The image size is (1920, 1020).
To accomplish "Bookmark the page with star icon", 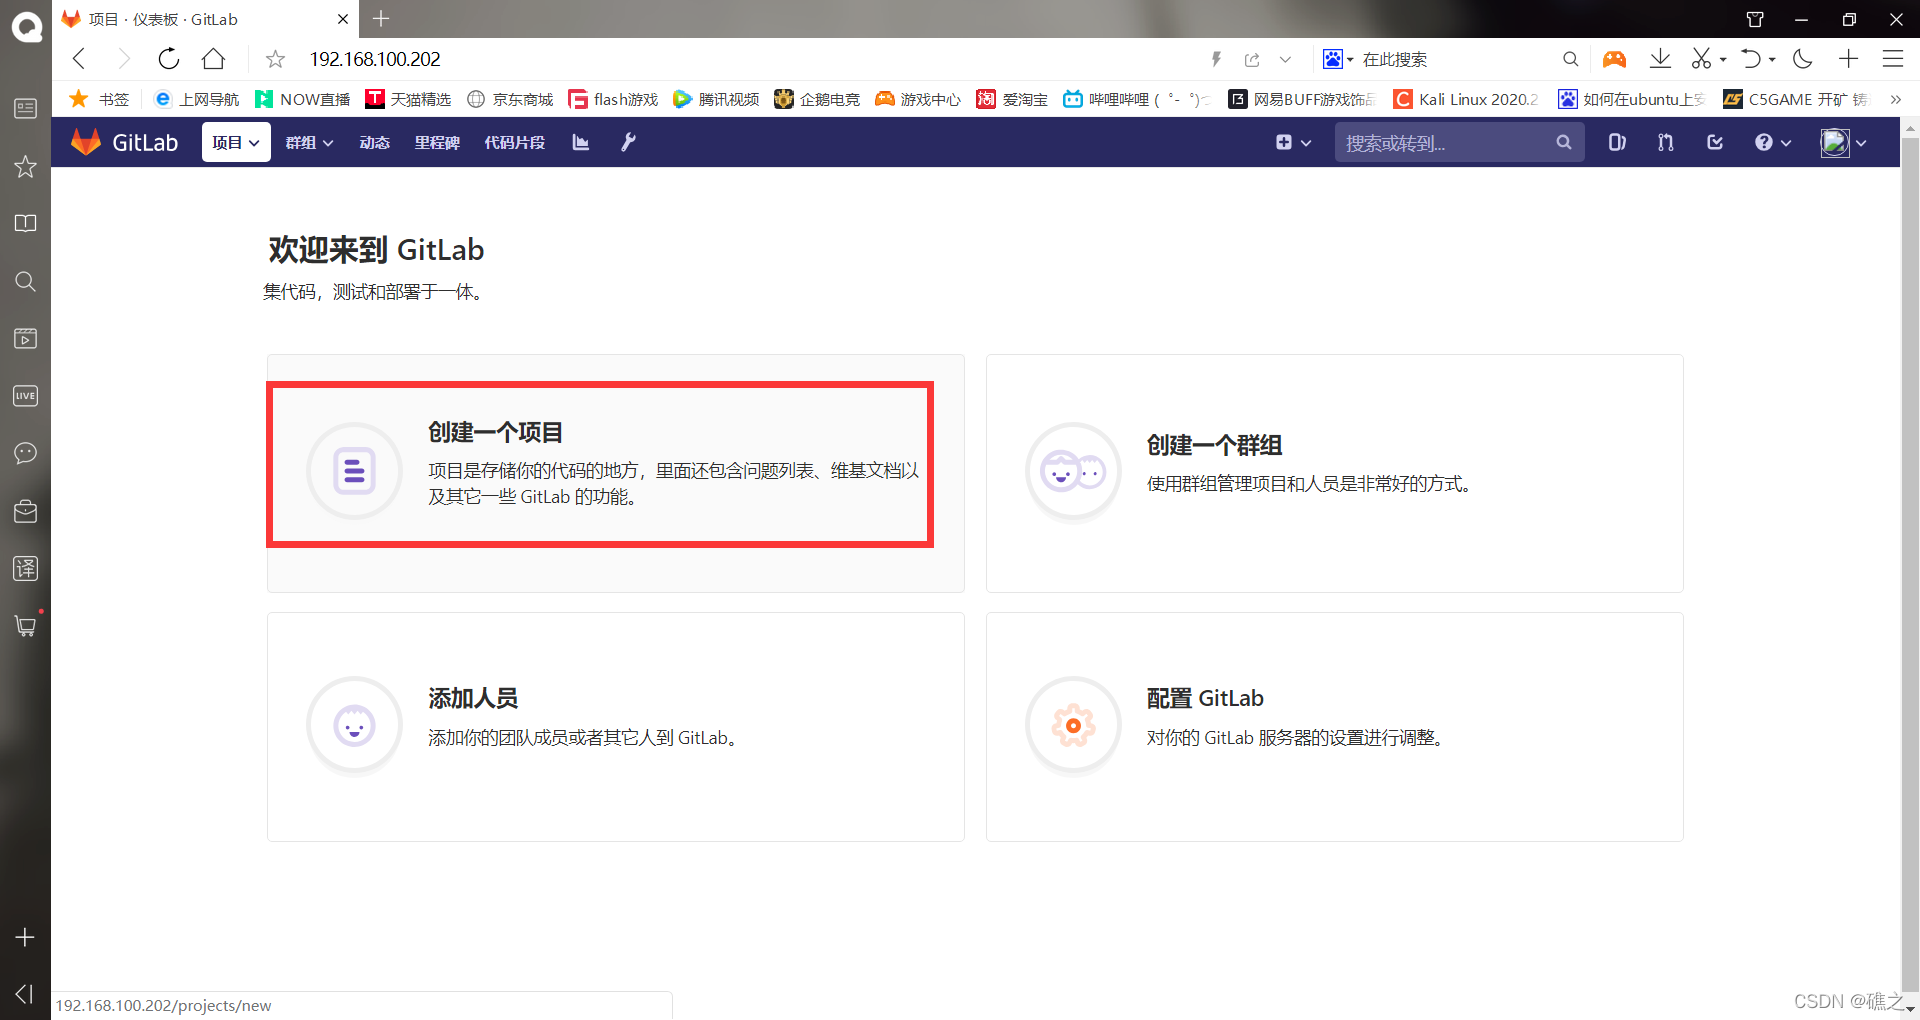I will coord(275,60).
